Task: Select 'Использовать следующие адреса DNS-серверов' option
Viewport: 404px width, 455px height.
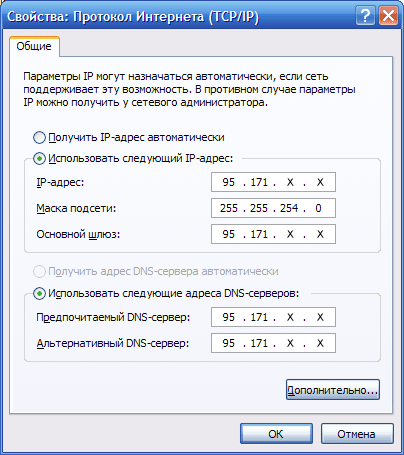Action: (39, 294)
